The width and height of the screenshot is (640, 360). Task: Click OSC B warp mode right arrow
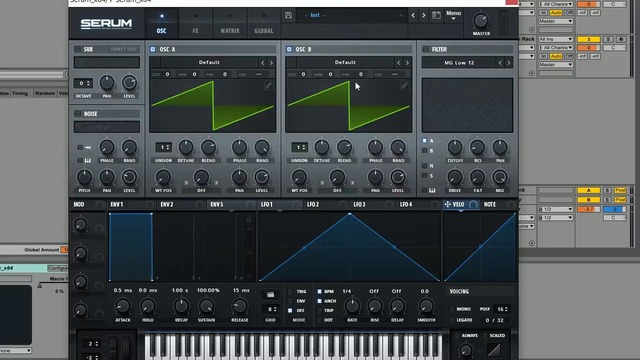(352, 183)
